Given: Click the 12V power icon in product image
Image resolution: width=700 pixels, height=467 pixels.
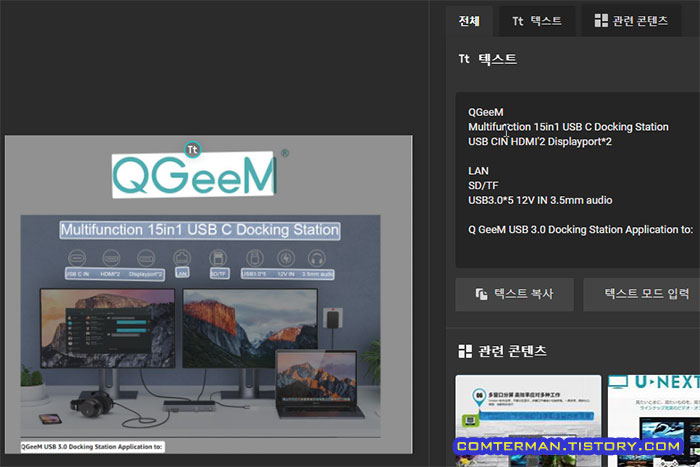Looking at the screenshot, I should tap(286, 258).
